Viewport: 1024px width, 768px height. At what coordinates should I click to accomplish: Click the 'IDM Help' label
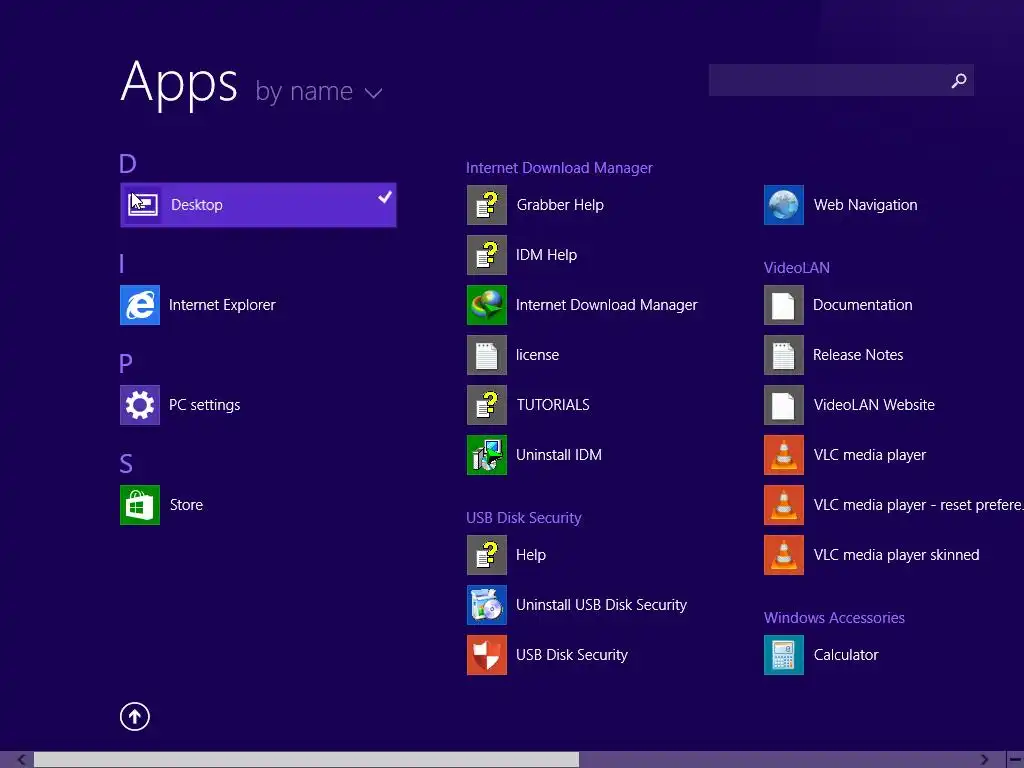tap(547, 255)
